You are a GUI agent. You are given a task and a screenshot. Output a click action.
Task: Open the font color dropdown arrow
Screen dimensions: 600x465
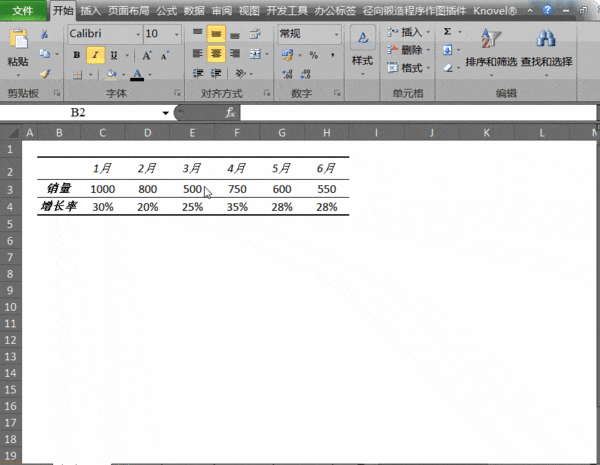point(150,74)
